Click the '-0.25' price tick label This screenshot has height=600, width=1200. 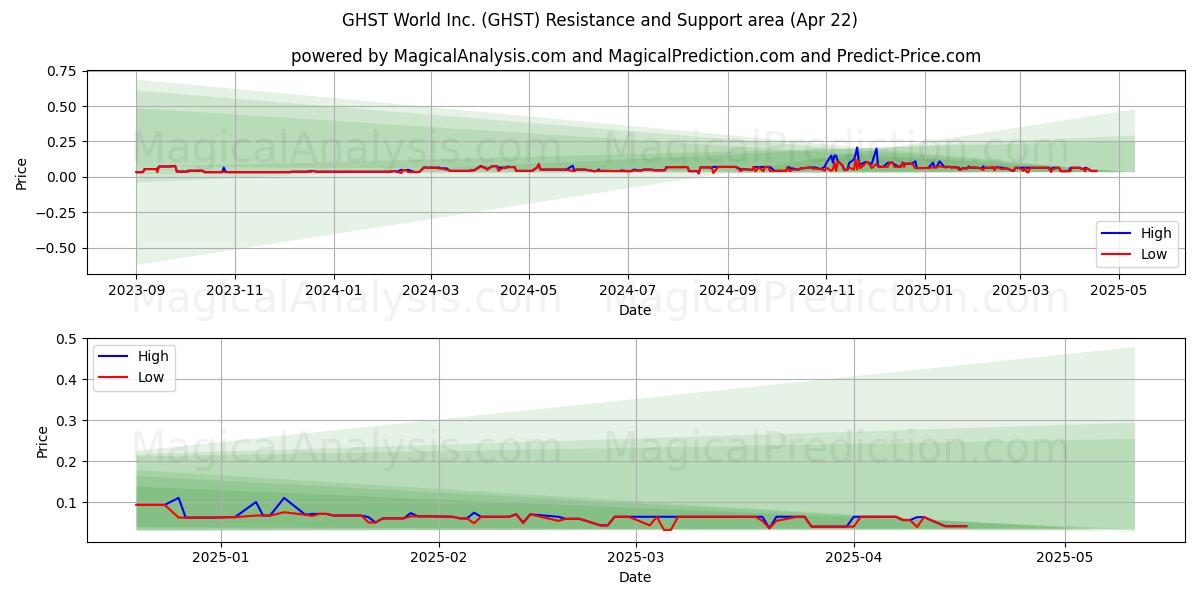pos(56,213)
